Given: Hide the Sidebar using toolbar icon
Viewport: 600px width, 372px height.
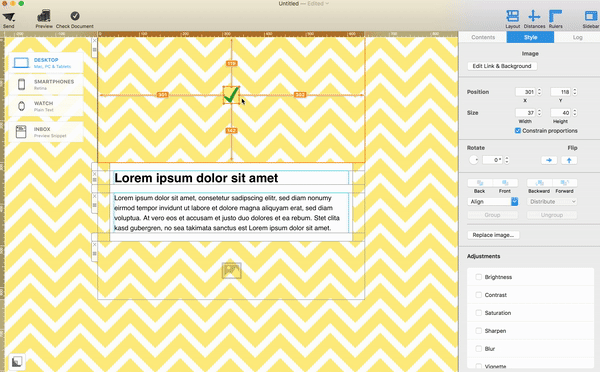Looking at the screenshot, I should (x=591, y=16).
